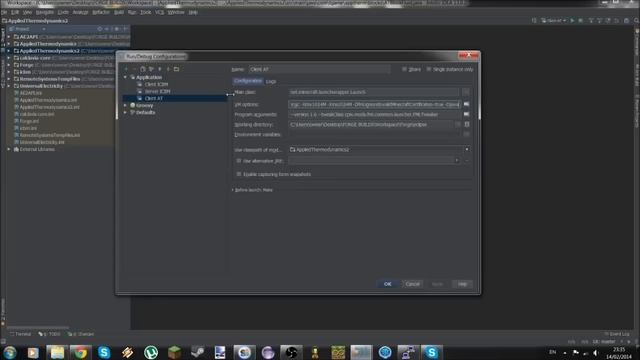640x360 pixels.
Task: Toggle Share checkbox
Action: [404, 69]
